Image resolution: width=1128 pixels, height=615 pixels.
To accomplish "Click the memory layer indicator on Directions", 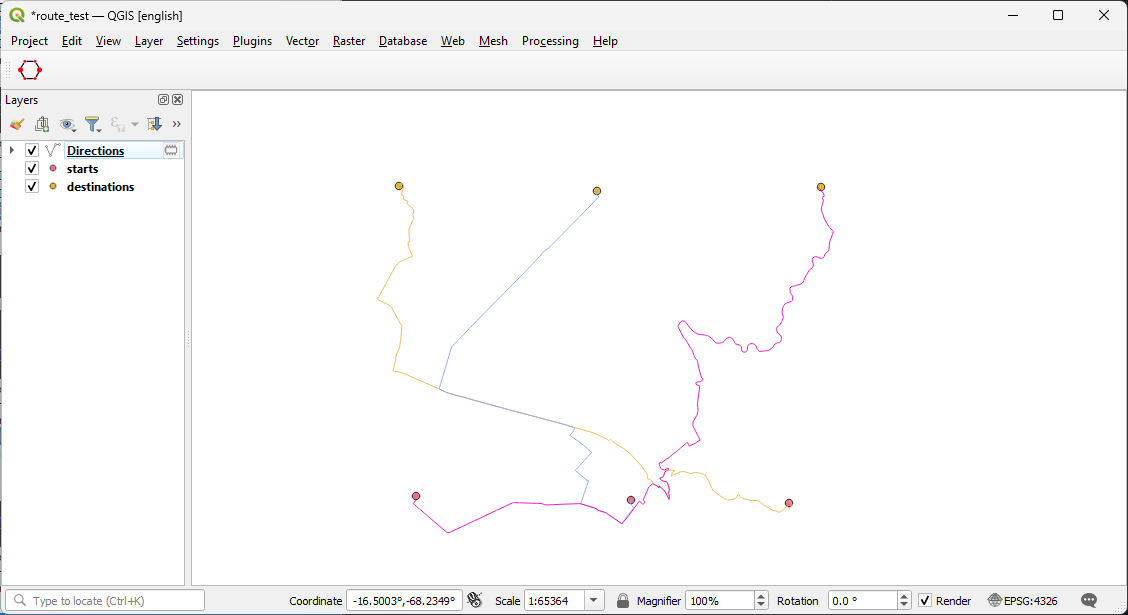I will click(x=171, y=150).
